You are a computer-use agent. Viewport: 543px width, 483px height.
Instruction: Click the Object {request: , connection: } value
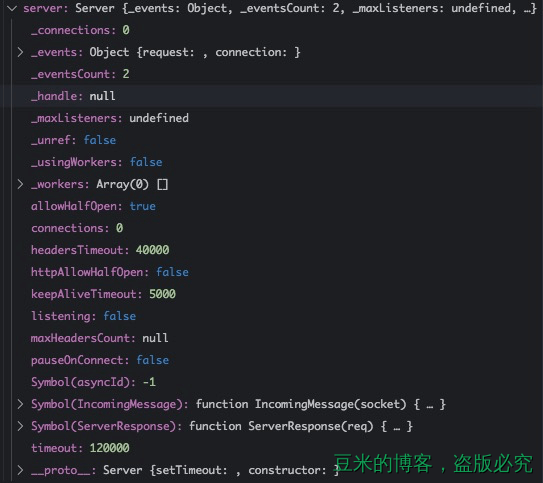(195, 52)
